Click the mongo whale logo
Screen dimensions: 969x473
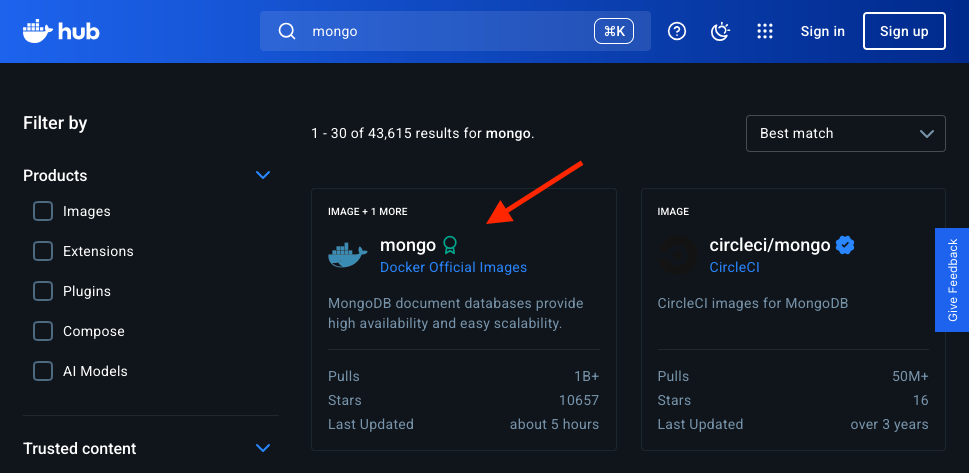click(348, 255)
